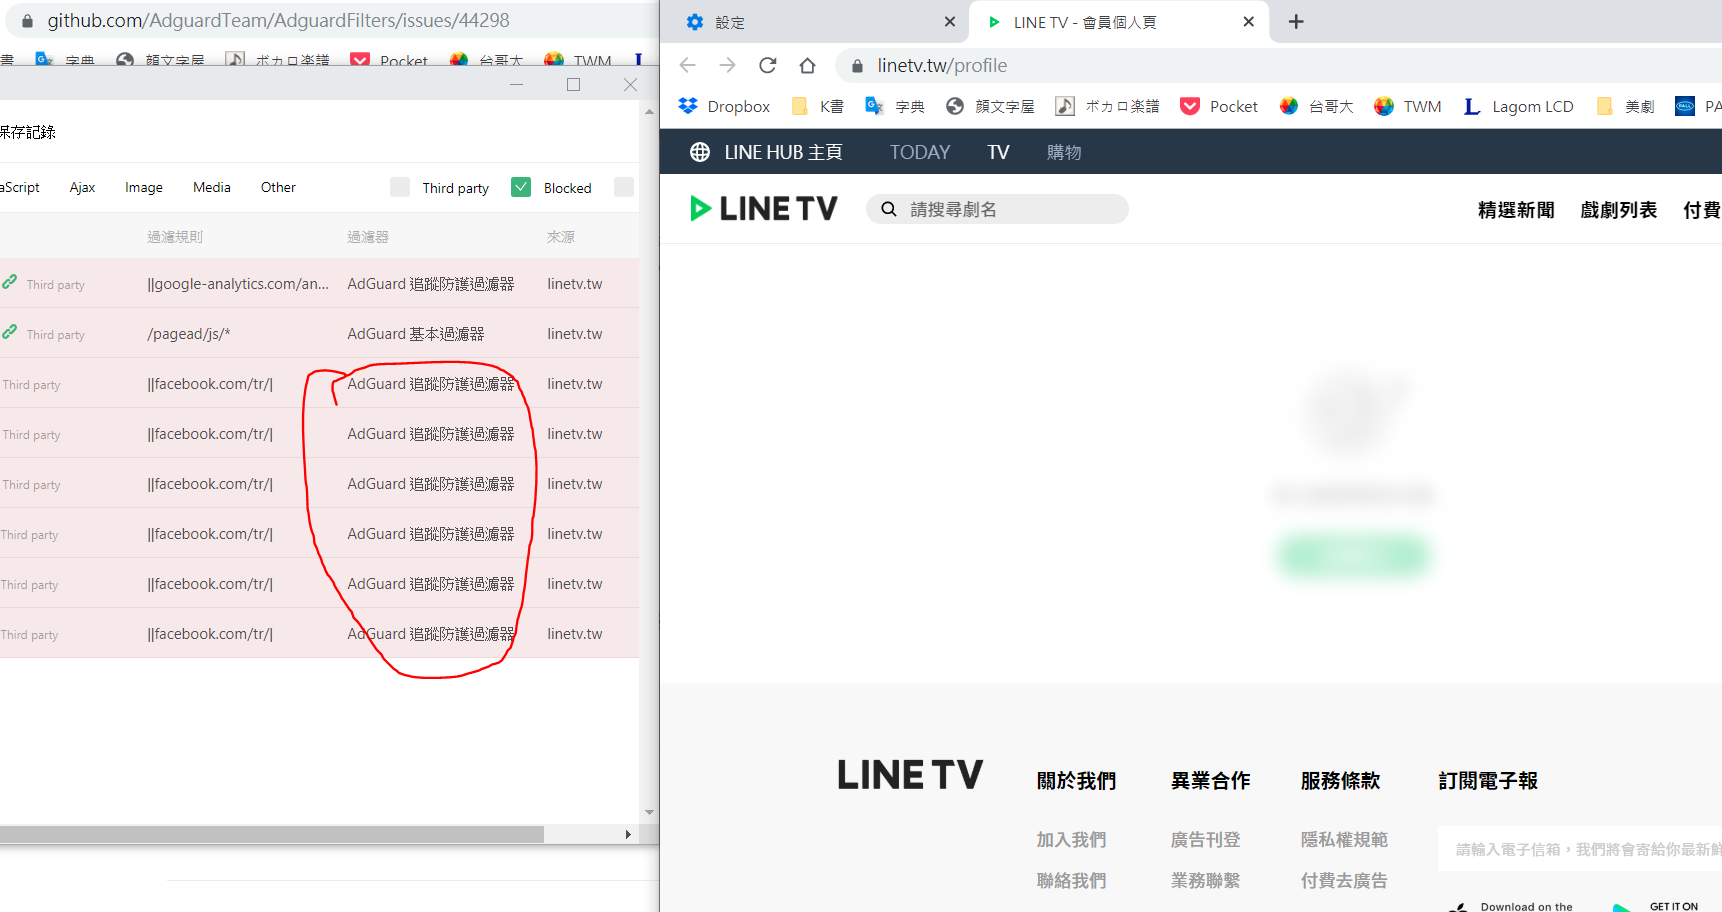Enable the Third party checkbox

(x=399, y=187)
